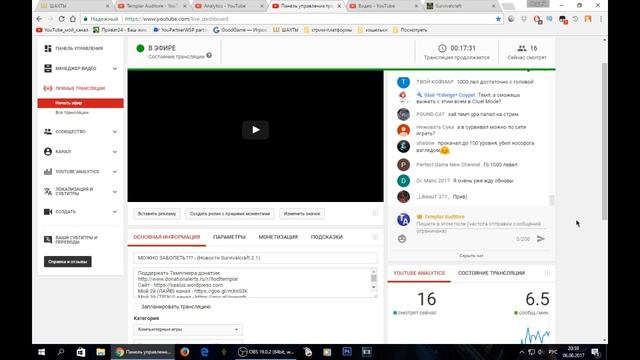Click the Изменить значок button
Screen dimensions: 640x360
click(x=302, y=213)
